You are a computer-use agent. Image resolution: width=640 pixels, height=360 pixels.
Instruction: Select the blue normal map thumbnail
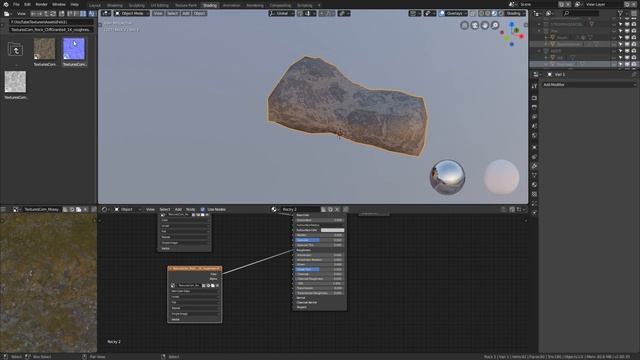pyautogui.click(x=74, y=49)
